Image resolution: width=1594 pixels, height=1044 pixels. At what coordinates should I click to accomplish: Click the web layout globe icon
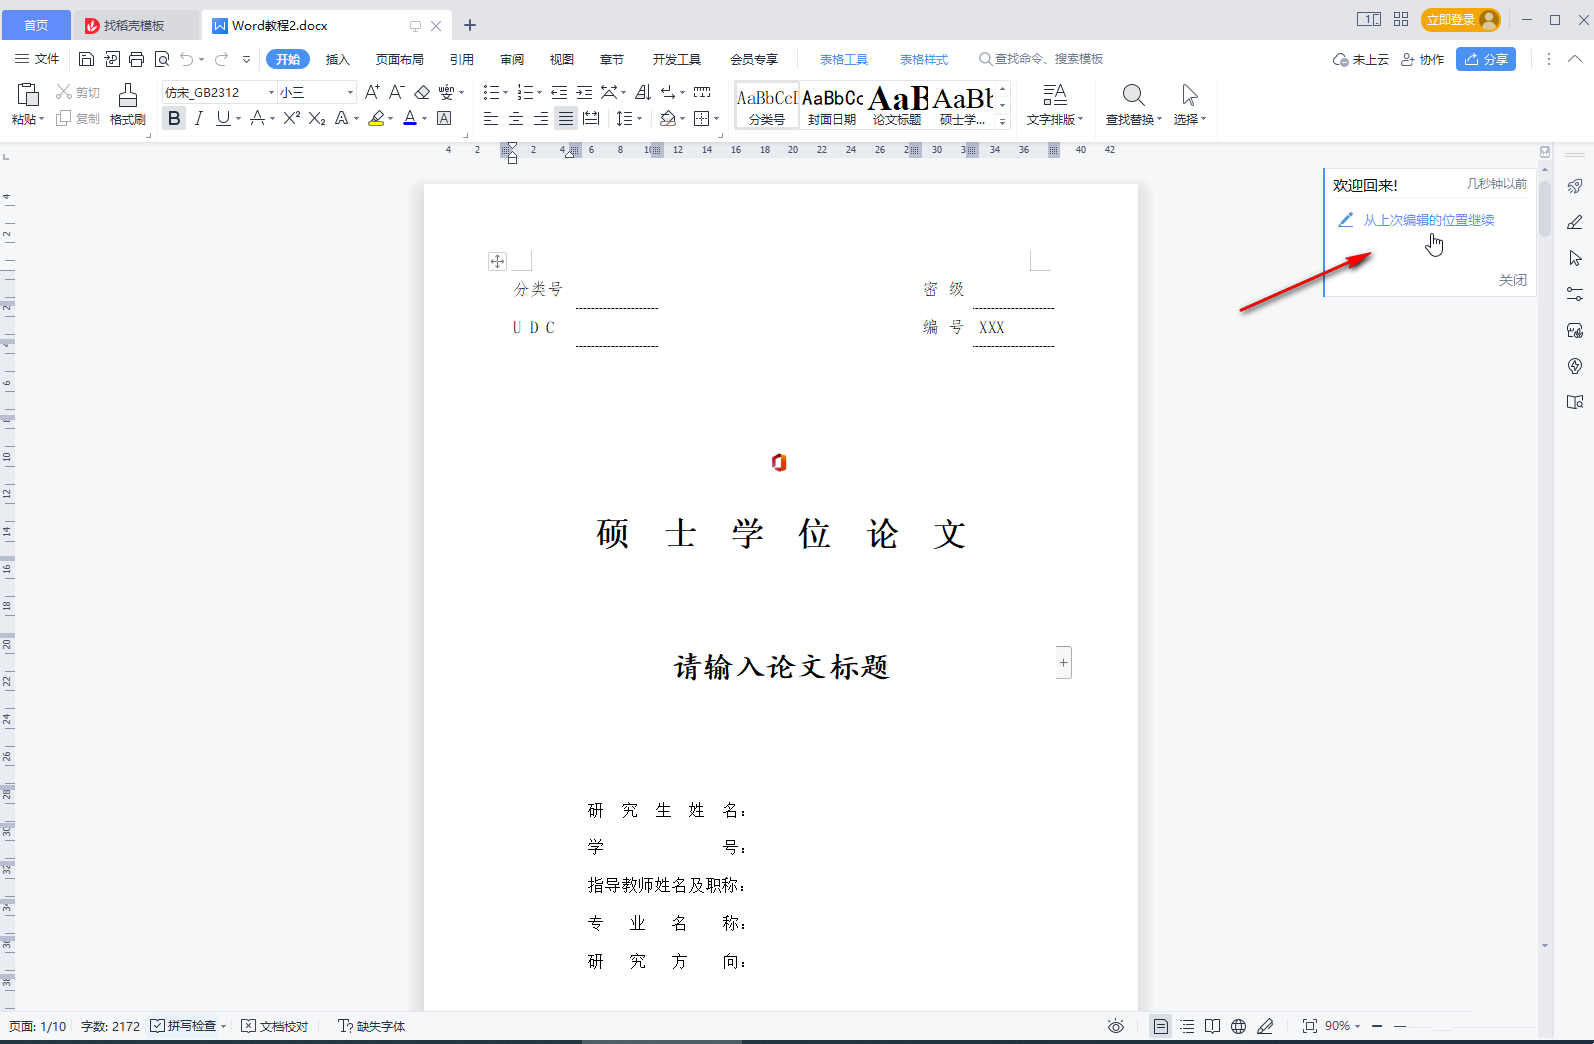click(x=1239, y=1026)
